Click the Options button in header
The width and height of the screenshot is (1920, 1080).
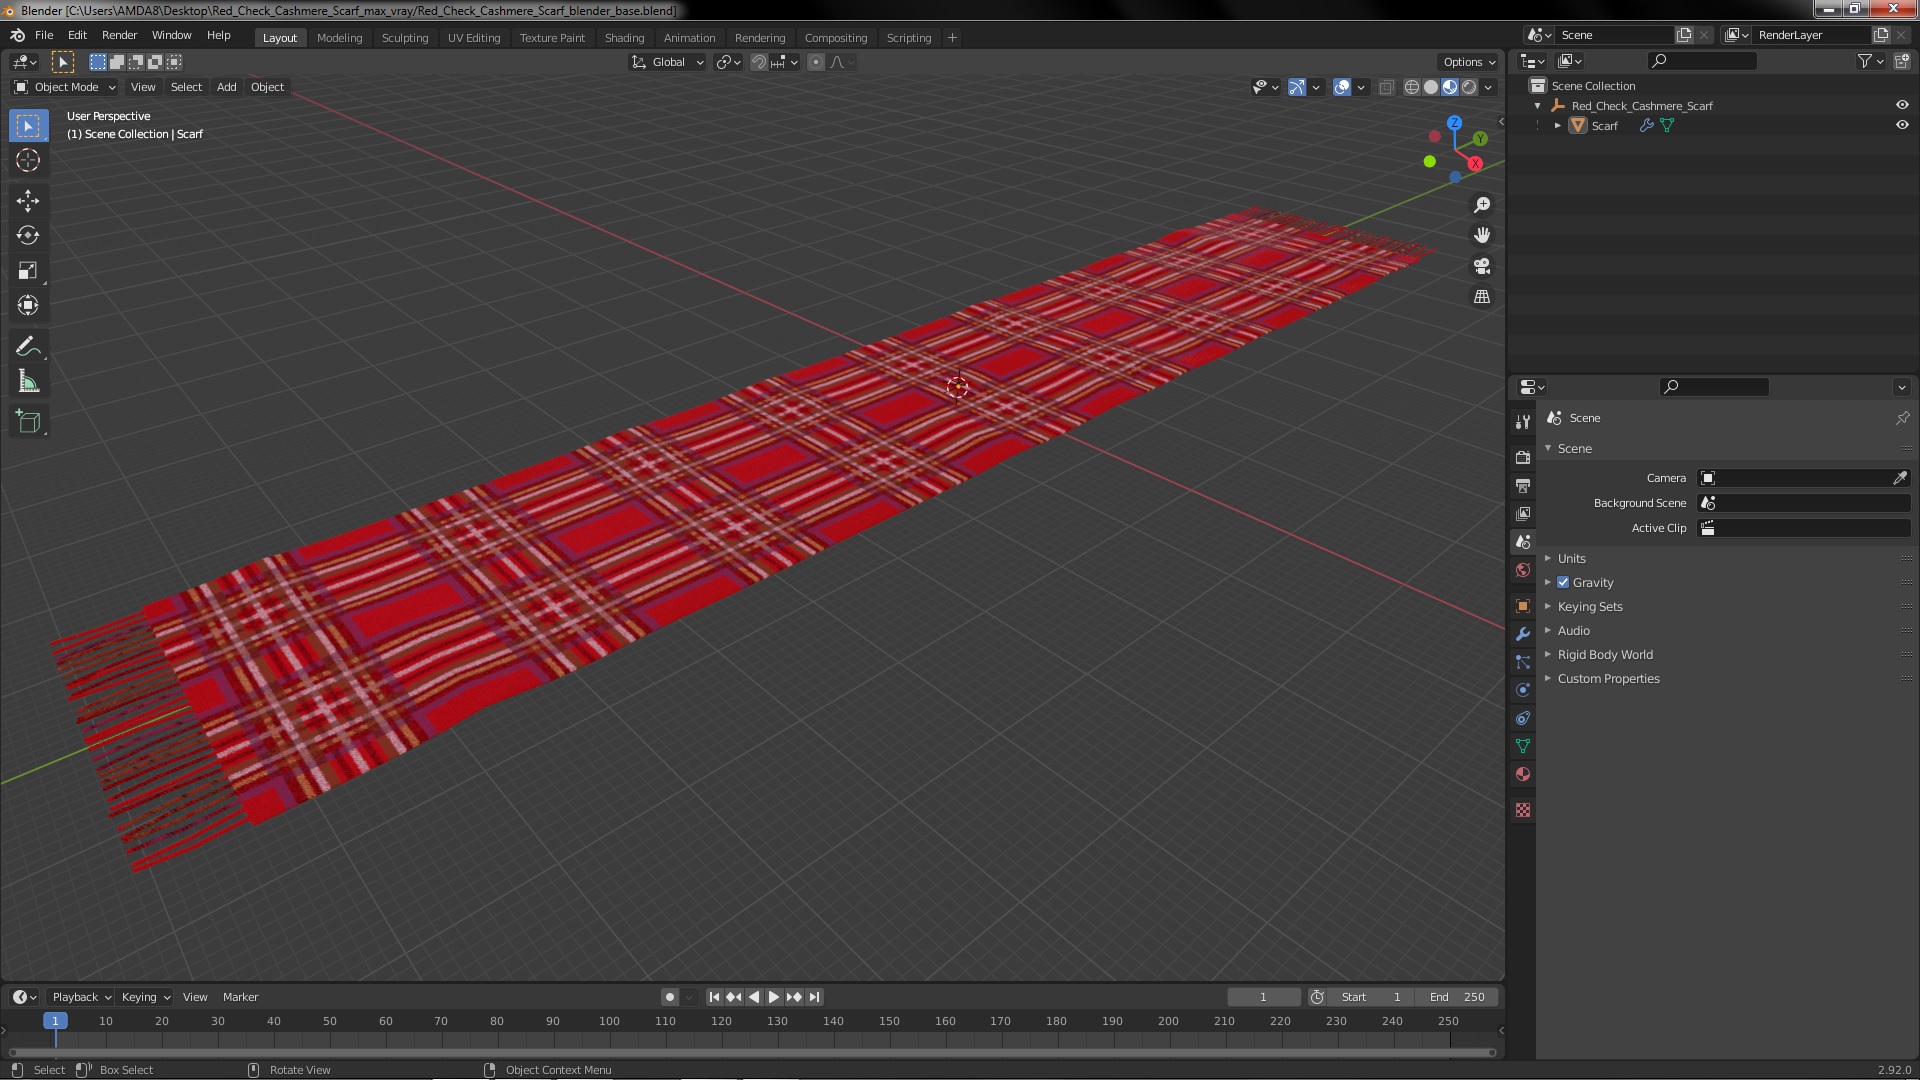(x=1468, y=62)
